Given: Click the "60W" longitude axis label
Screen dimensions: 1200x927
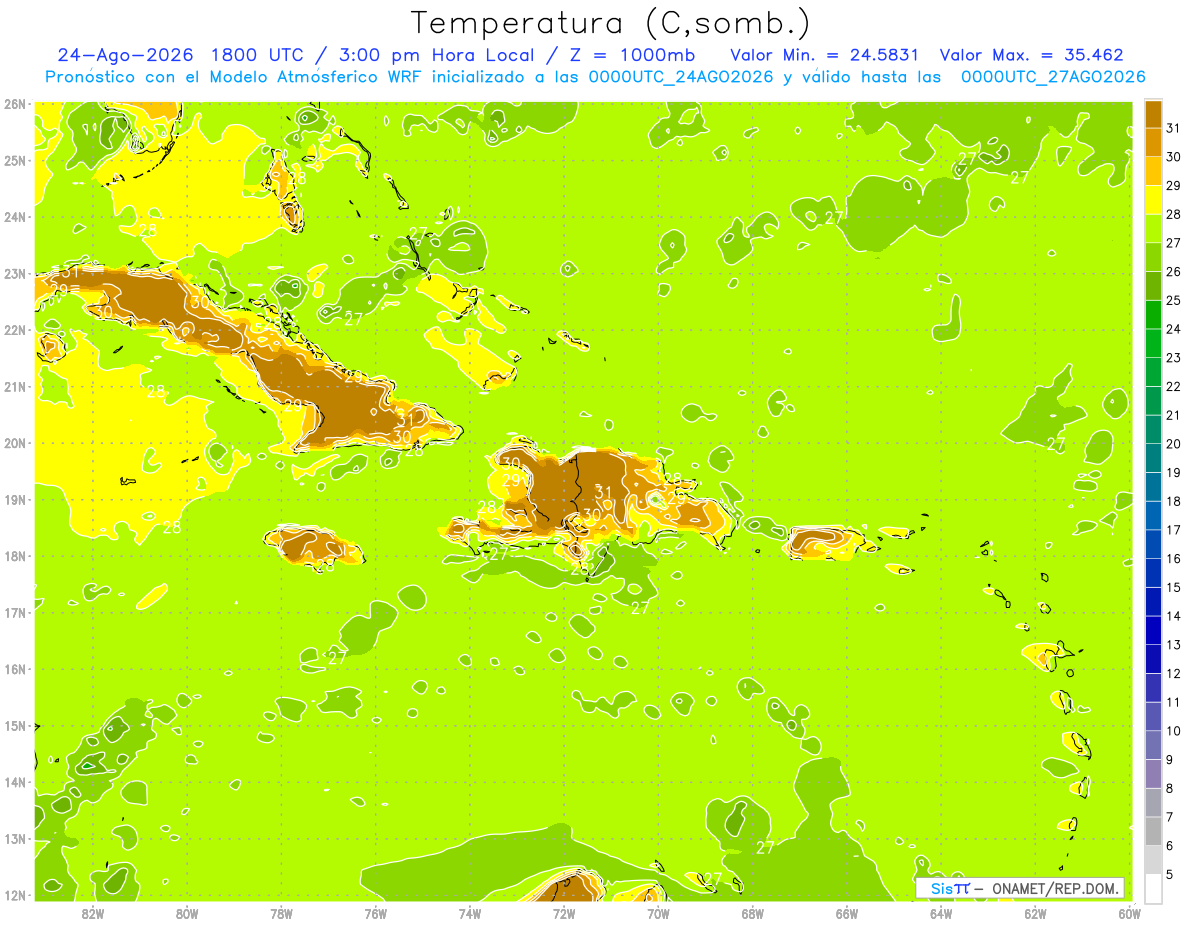Looking at the screenshot, I should tap(1129, 913).
